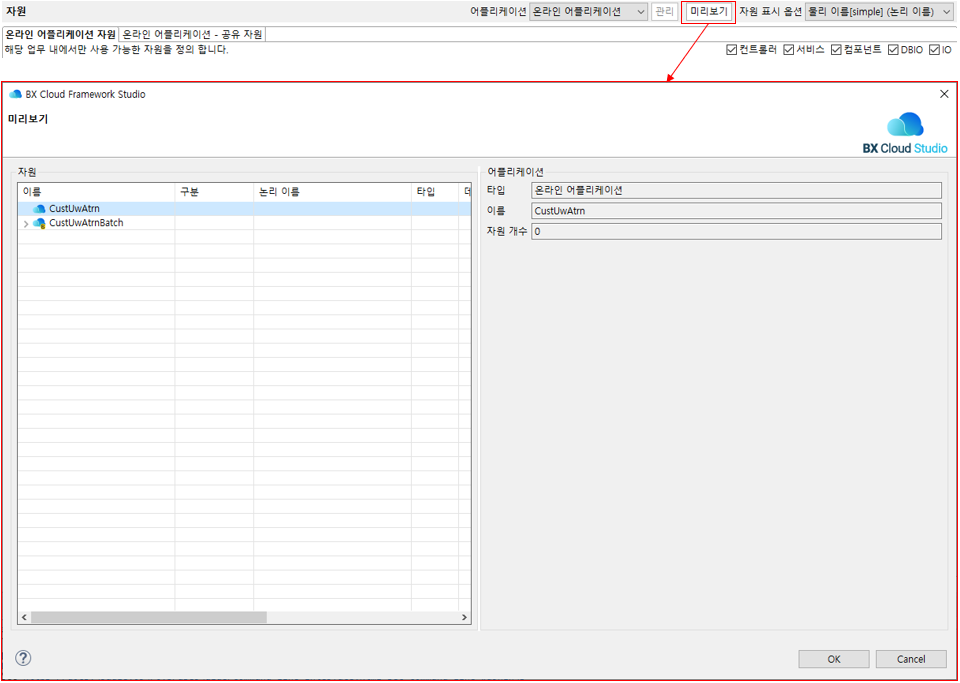Open the 자원 표시 옵션 dropdown
The image size is (960, 683).
(945, 11)
